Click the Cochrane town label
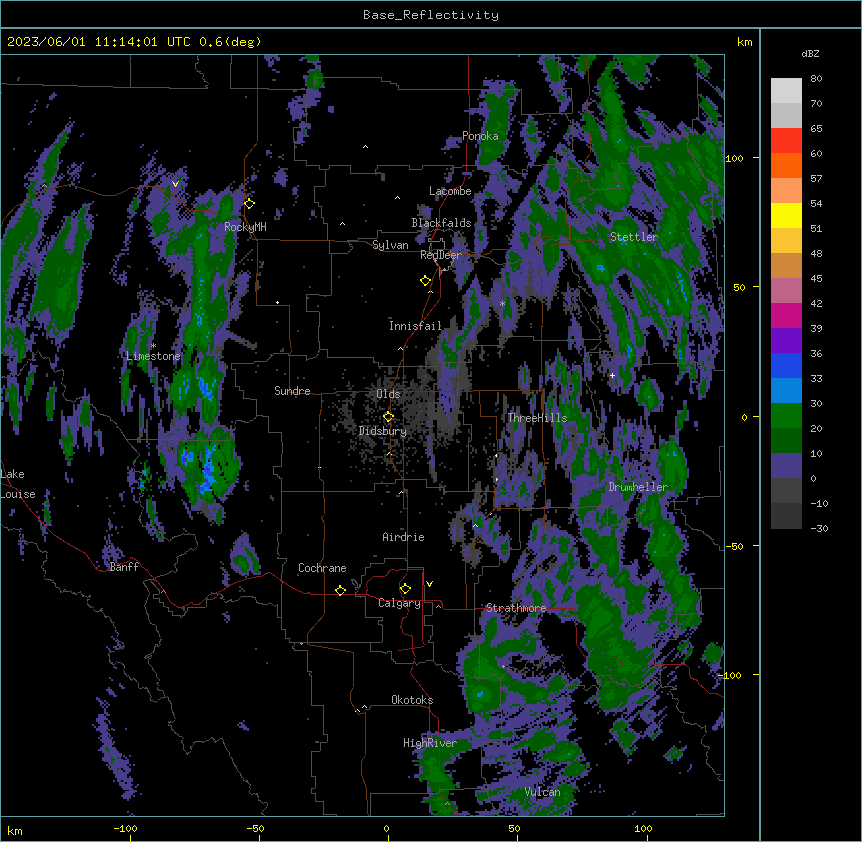 coord(322,568)
